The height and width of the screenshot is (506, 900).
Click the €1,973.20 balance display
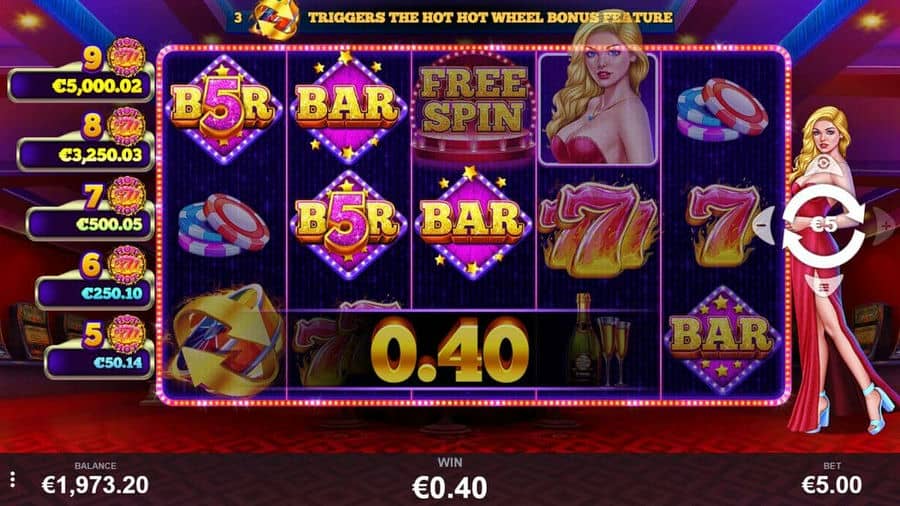pyautogui.click(x=95, y=485)
